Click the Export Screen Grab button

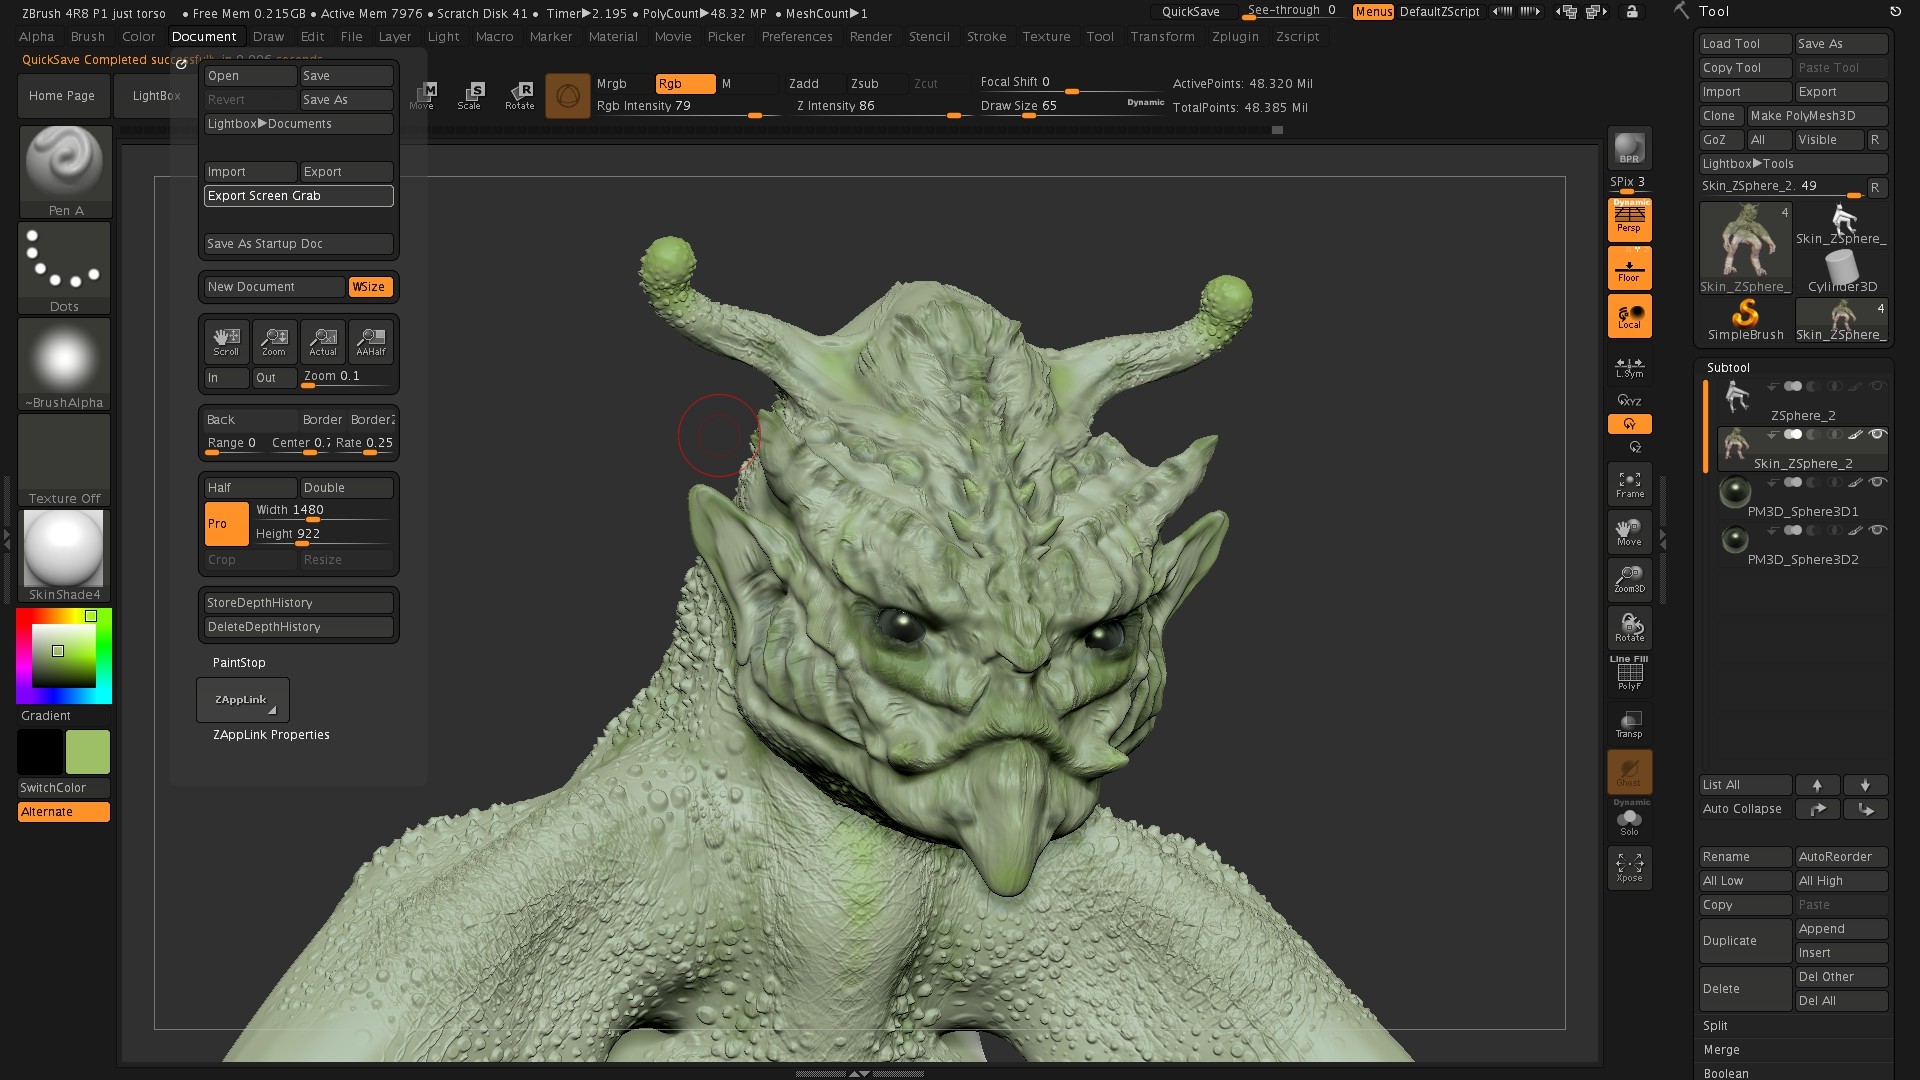298,196
